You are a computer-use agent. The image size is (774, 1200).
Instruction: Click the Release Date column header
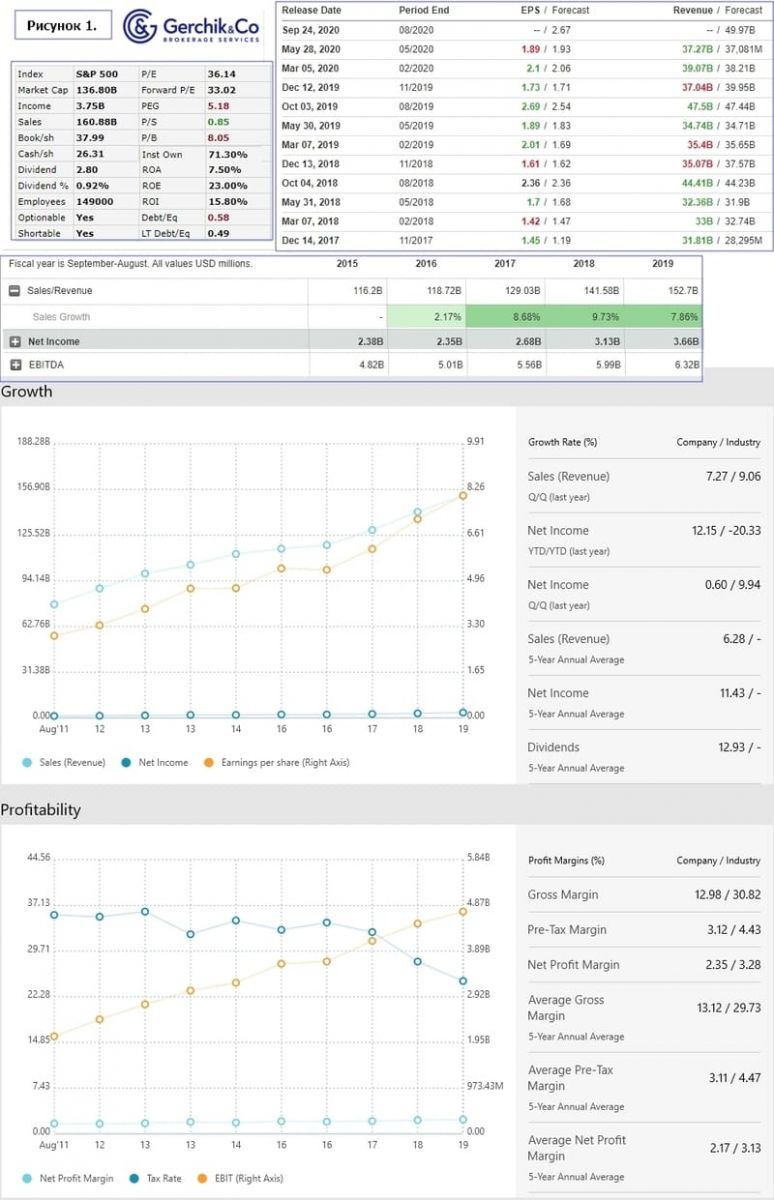(312, 10)
